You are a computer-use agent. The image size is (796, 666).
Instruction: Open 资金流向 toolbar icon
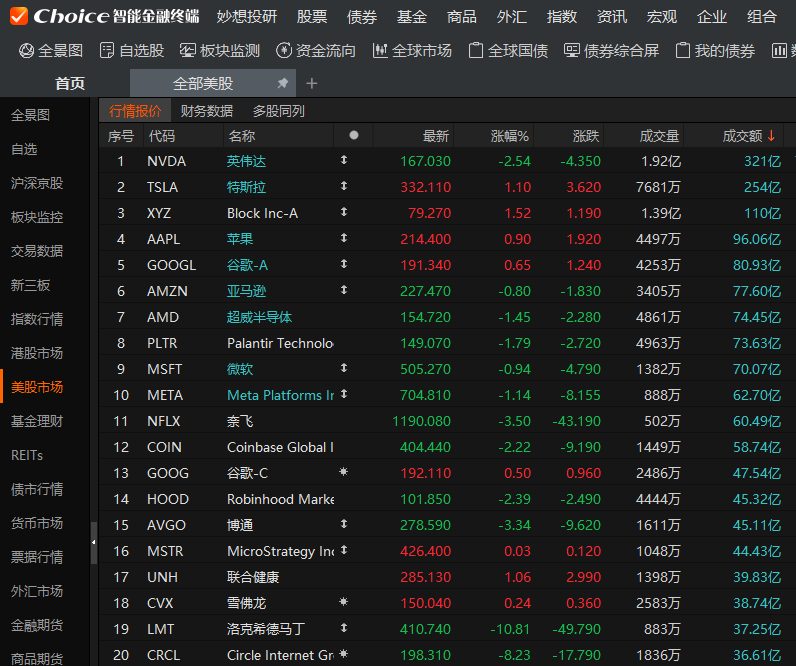click(x=284, y=50)
